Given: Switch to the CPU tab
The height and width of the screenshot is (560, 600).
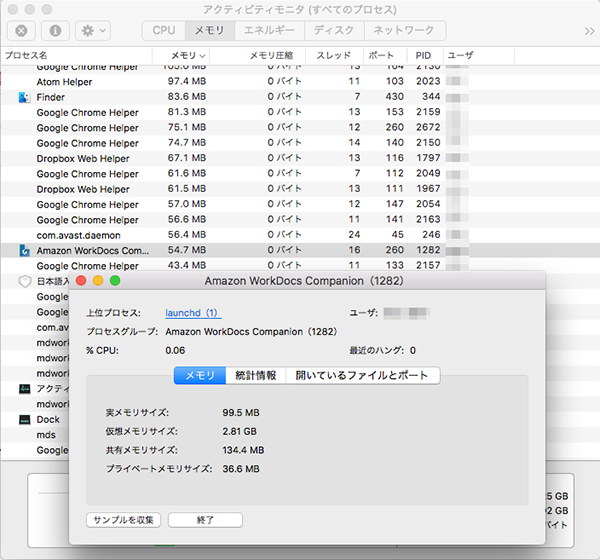Looking at the screenshot, I should point(164,30).
